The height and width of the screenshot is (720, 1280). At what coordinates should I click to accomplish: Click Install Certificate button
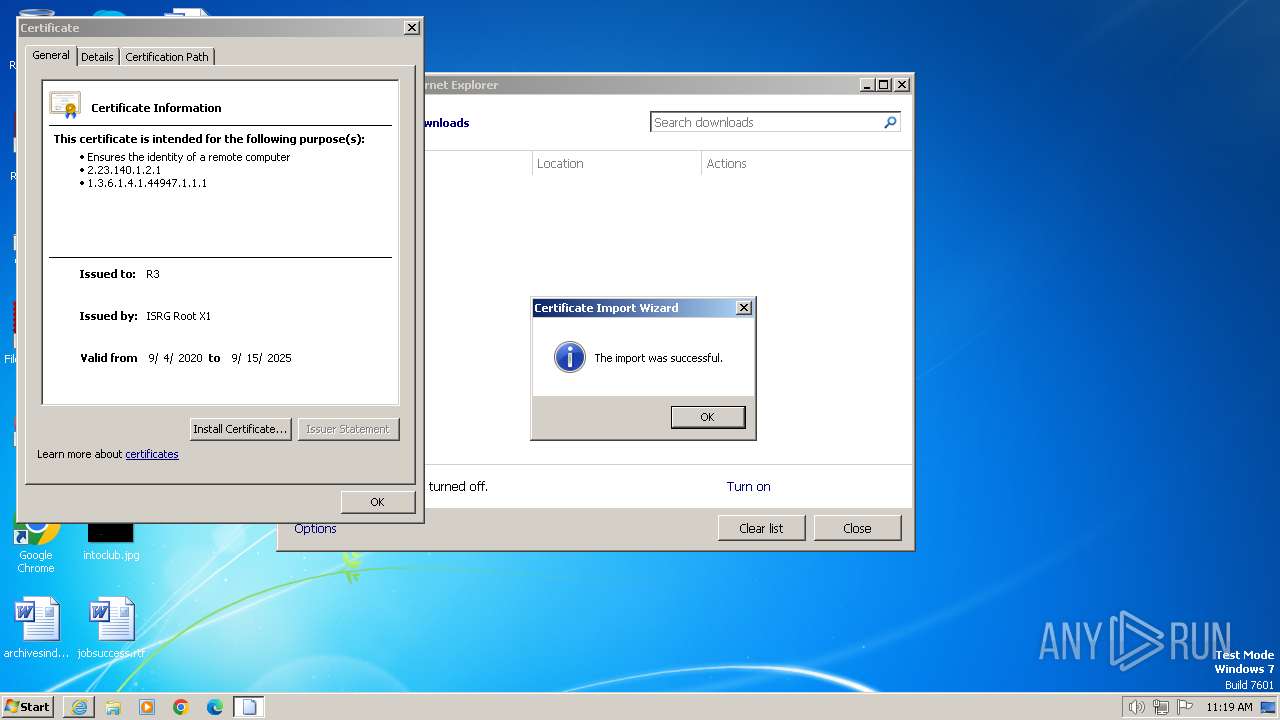(x=240, y=429)
